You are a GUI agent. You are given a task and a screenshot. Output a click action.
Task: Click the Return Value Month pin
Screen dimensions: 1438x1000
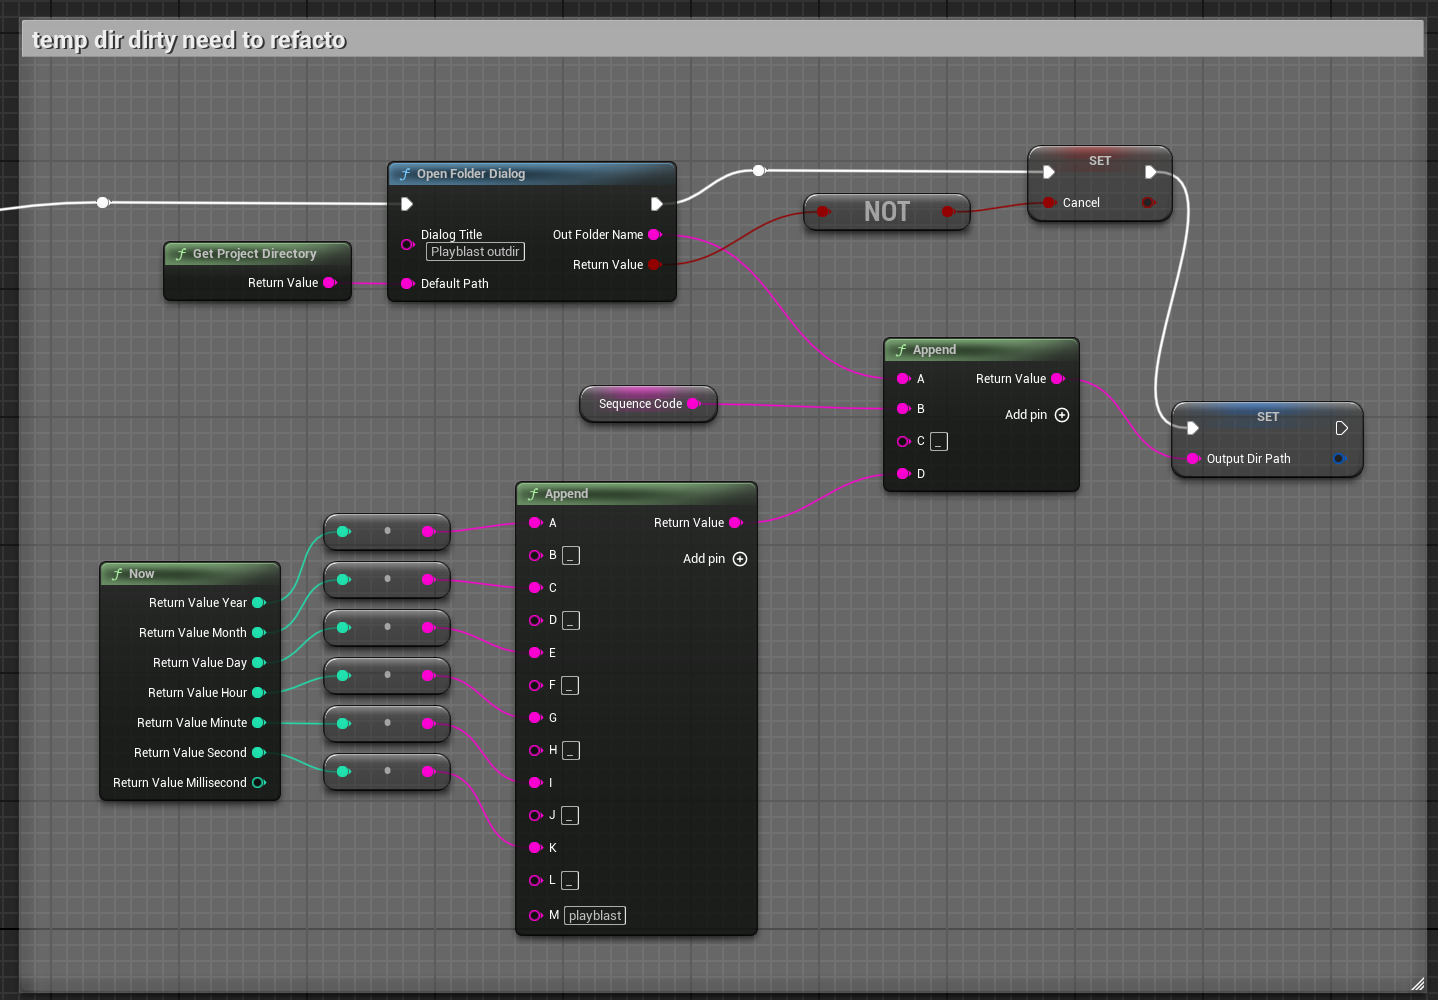259,633
